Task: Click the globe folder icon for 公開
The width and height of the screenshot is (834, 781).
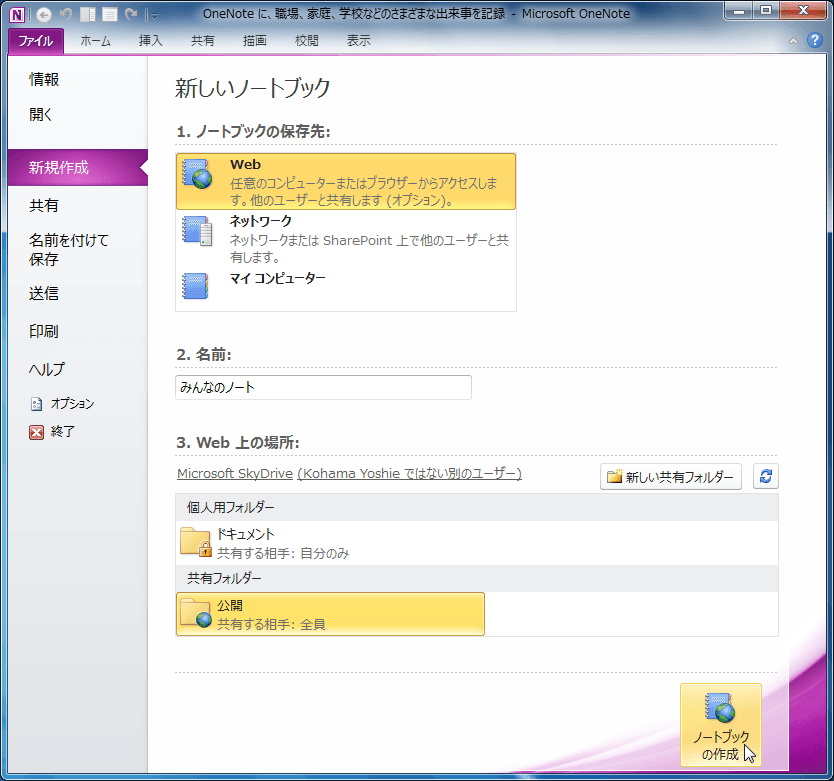Action: click(x=196, y=613)
